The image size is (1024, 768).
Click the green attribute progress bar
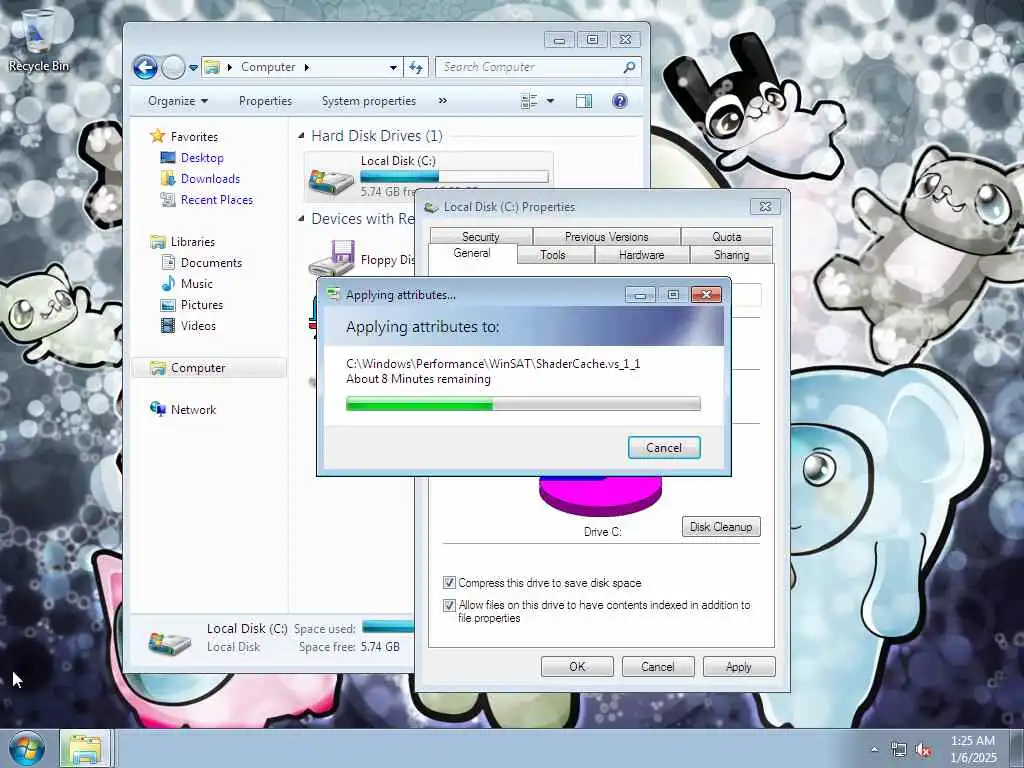coord(522,404)
